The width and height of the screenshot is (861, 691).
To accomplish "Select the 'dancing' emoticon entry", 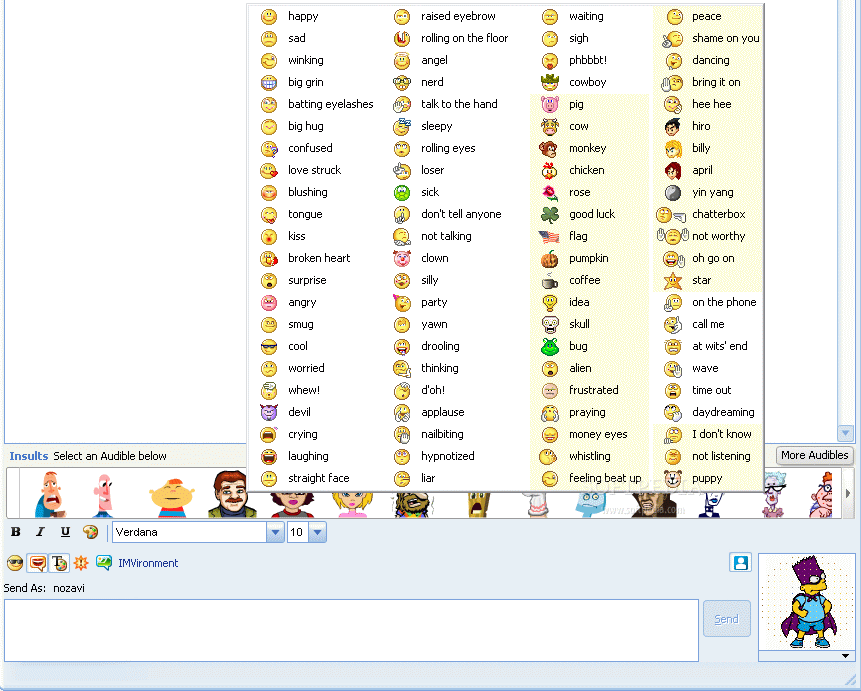I will (710, 60).
